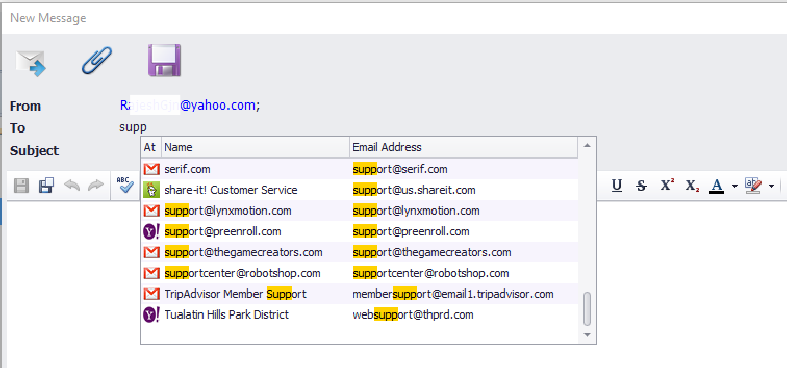The image size is (787, 368).
Task: Click Gmail icon beside support@lynxmotion.com row
Action: click(x=151, y=211)
